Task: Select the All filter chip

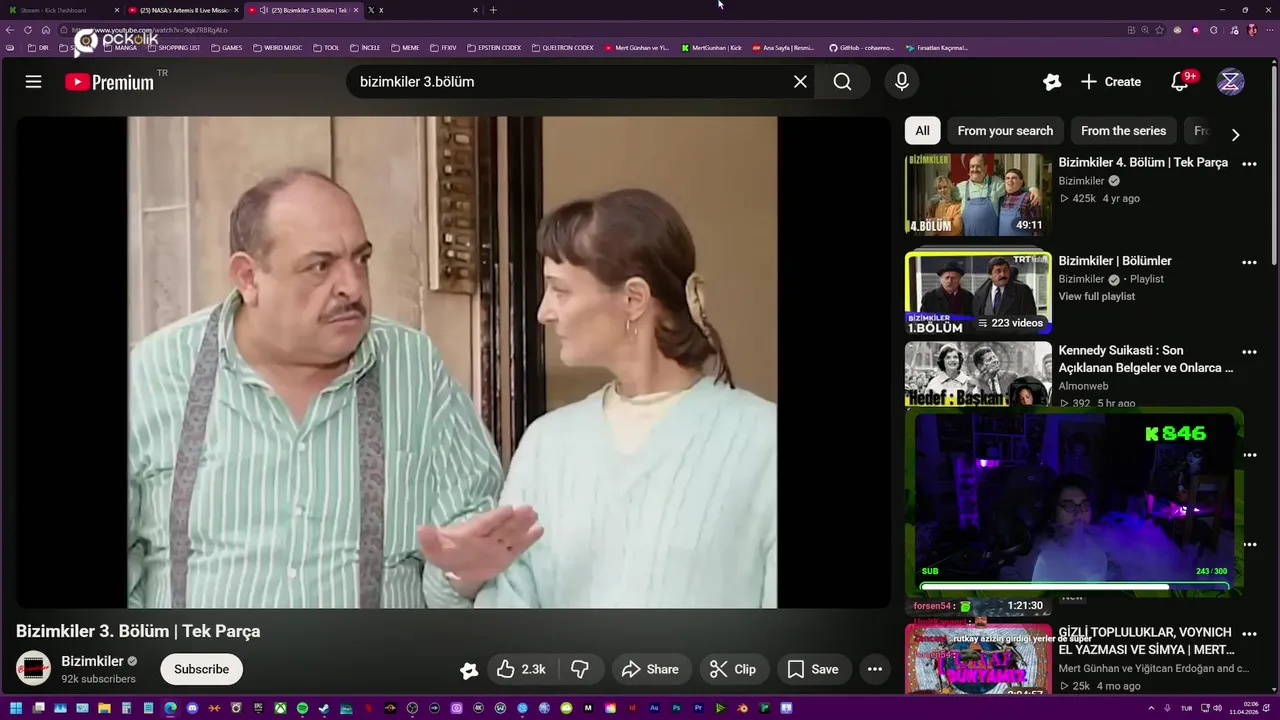Action: click(x=922, y=131)
